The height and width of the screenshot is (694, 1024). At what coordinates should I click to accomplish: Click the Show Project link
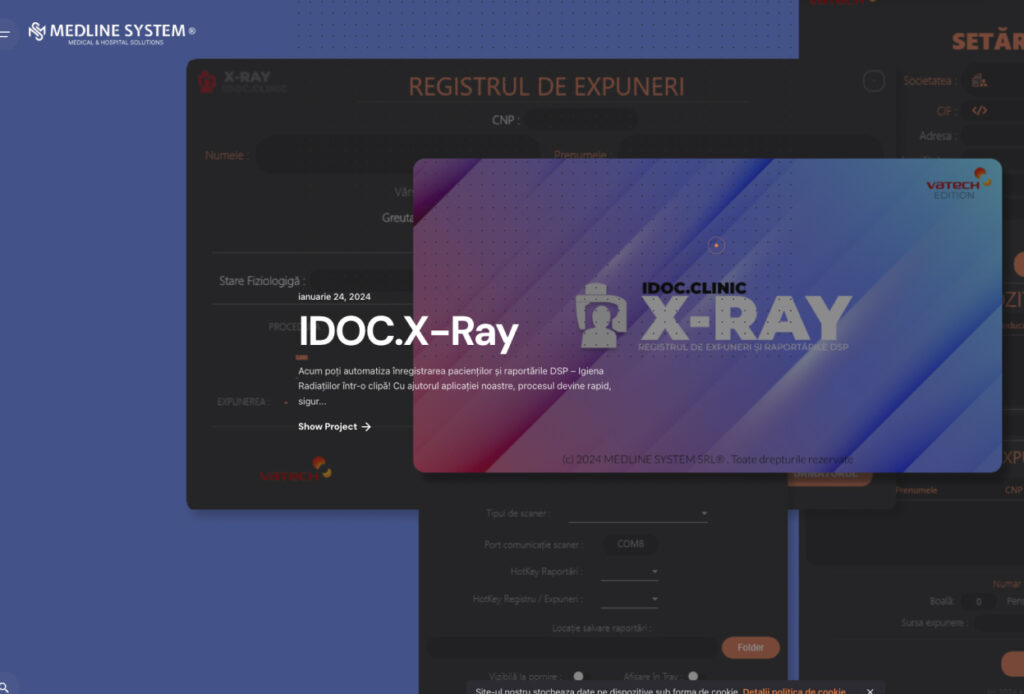[327, 427]
